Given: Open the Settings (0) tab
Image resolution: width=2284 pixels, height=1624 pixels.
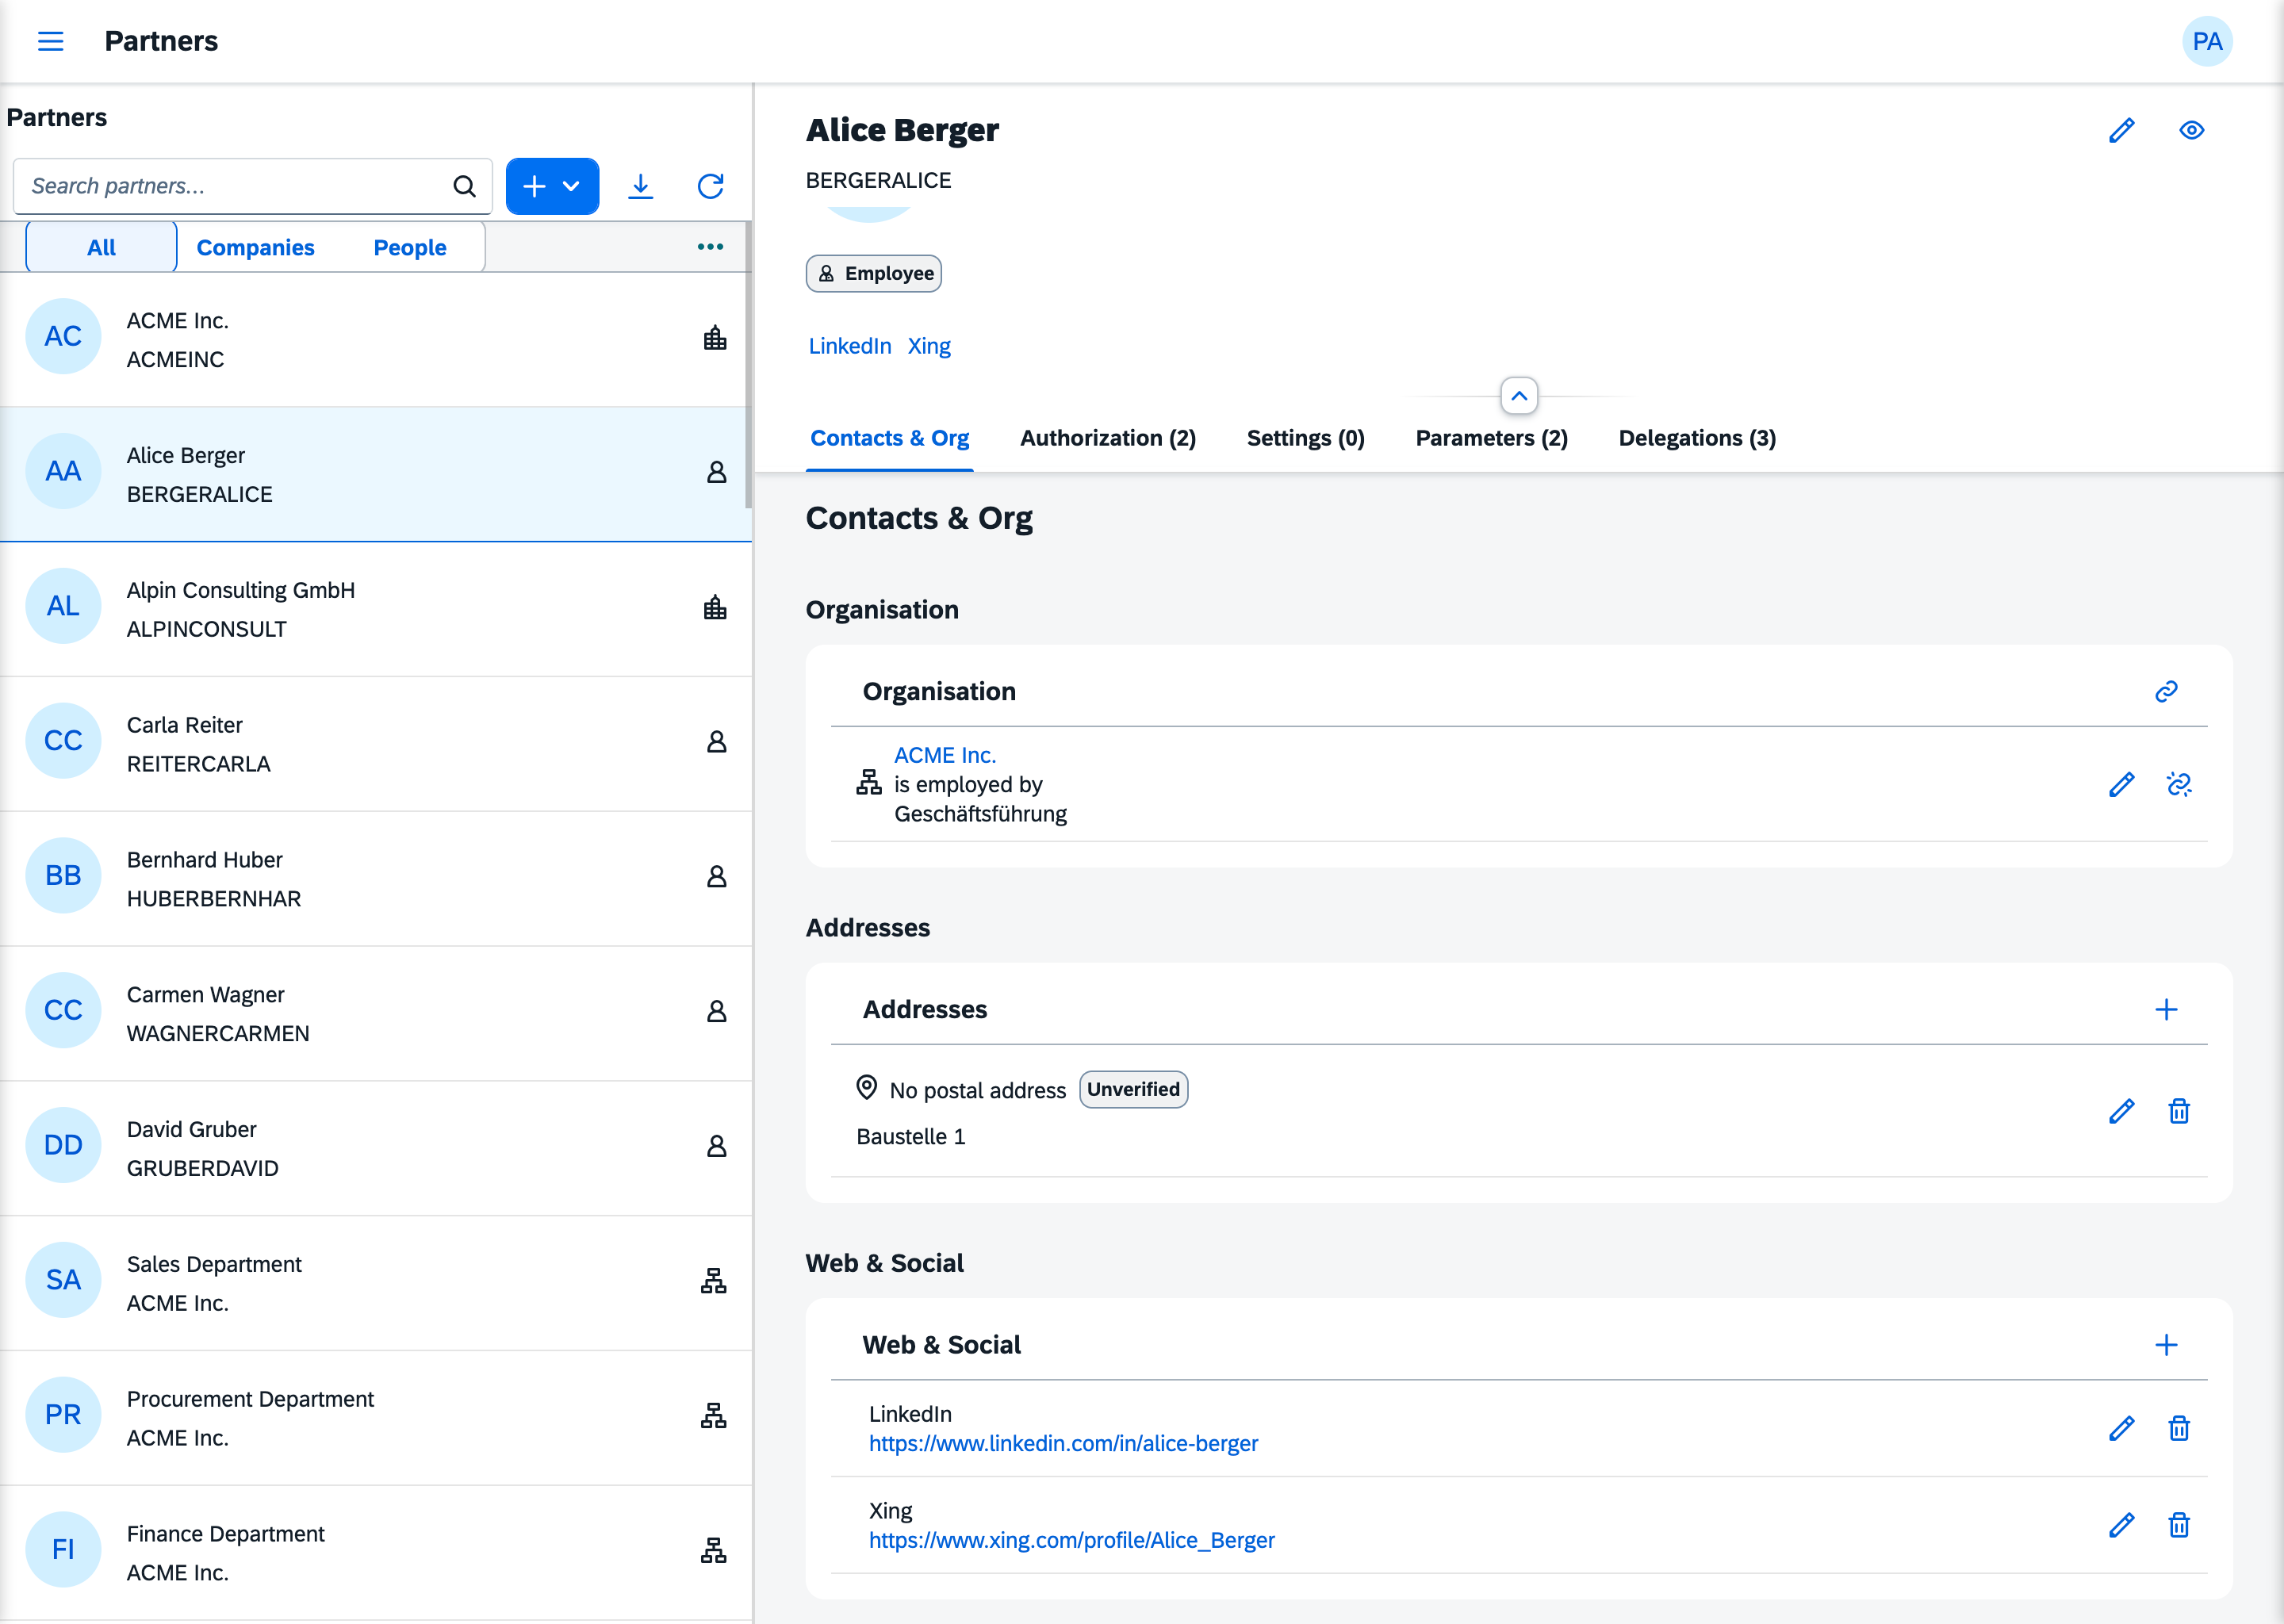Looking at the screenshot, I should pos(1305,438).
